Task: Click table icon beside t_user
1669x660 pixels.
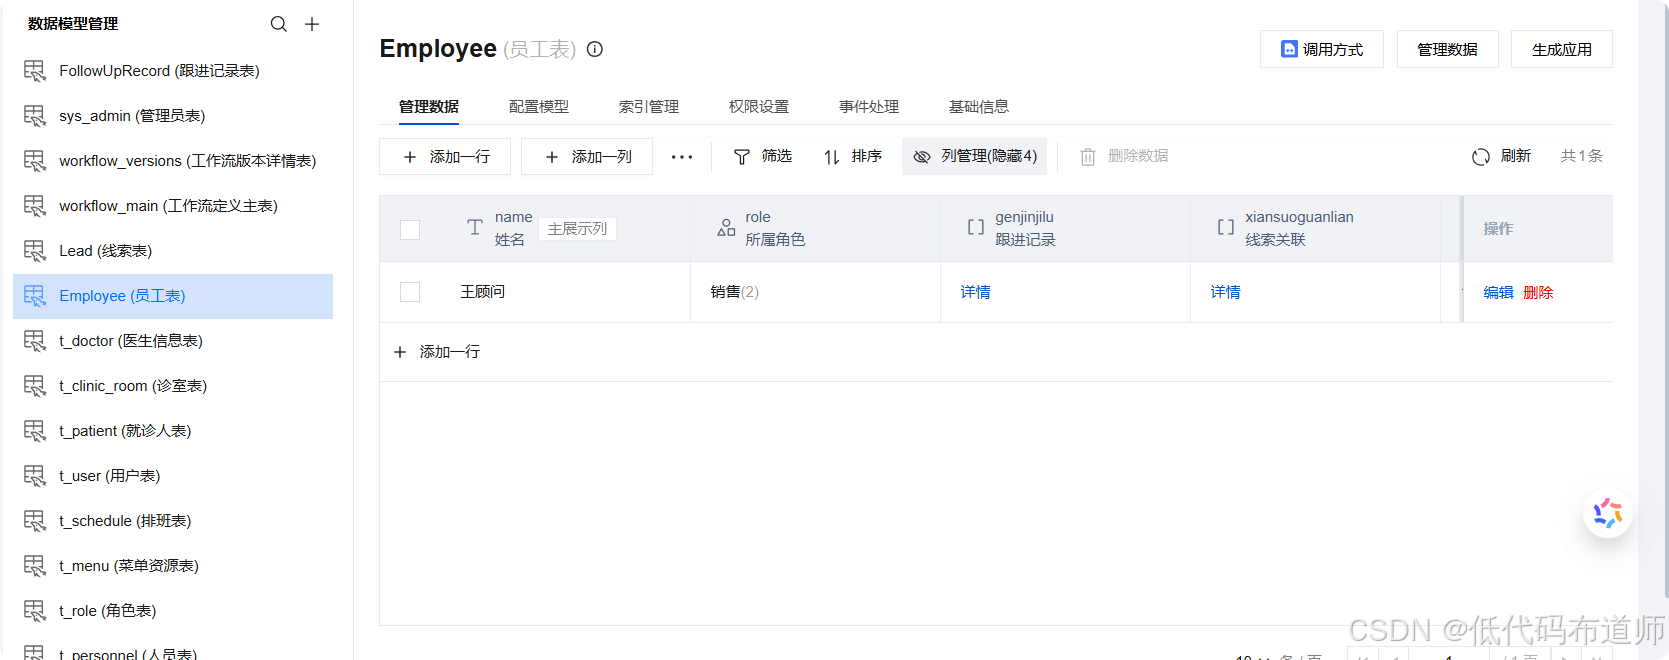Action: (x=35, y=476)
